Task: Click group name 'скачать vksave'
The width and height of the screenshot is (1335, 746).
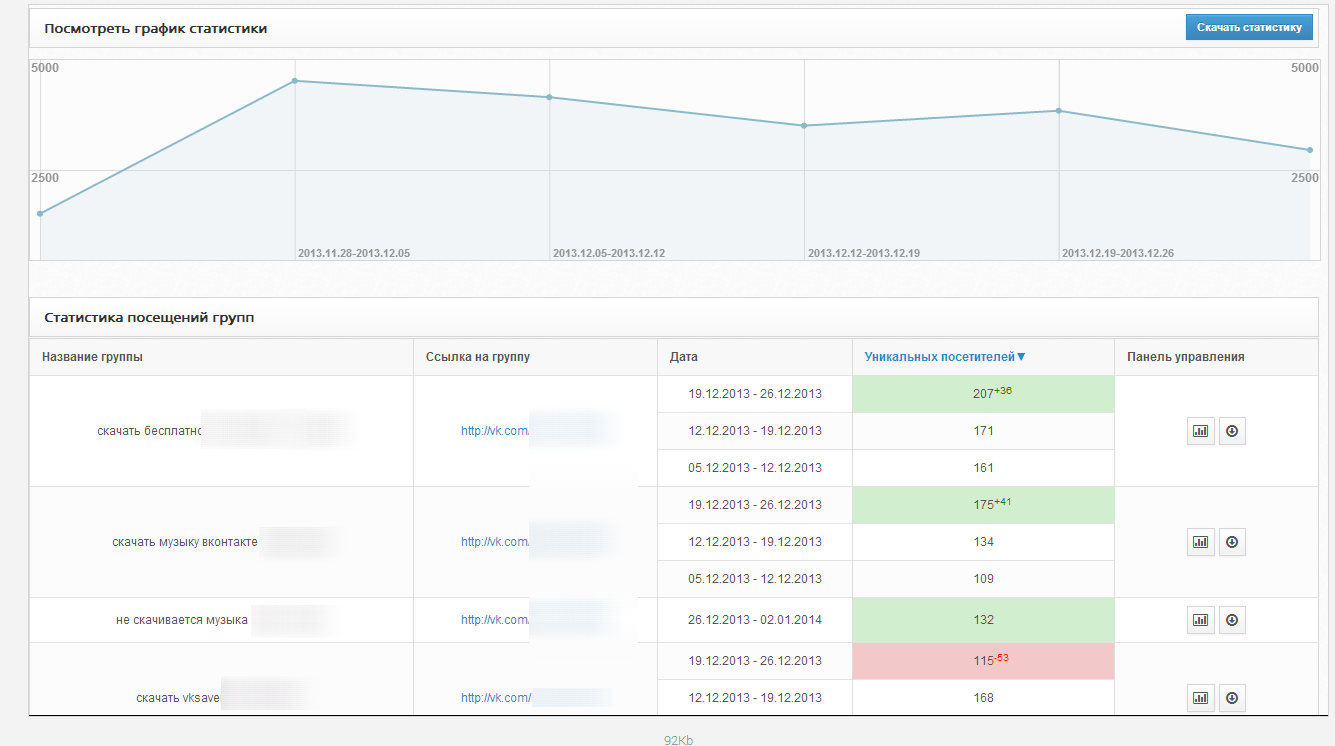Action: (178, 698)
